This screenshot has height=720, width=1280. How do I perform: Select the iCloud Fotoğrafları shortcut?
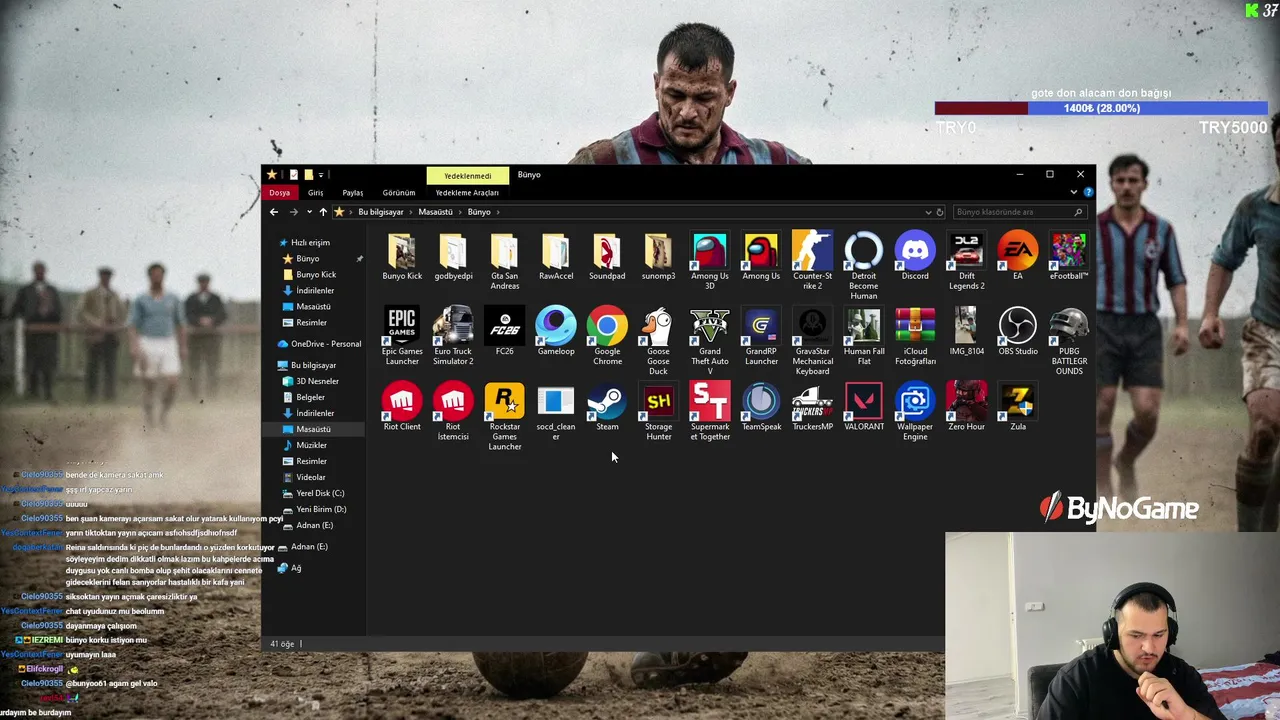(x=915, y=336)
